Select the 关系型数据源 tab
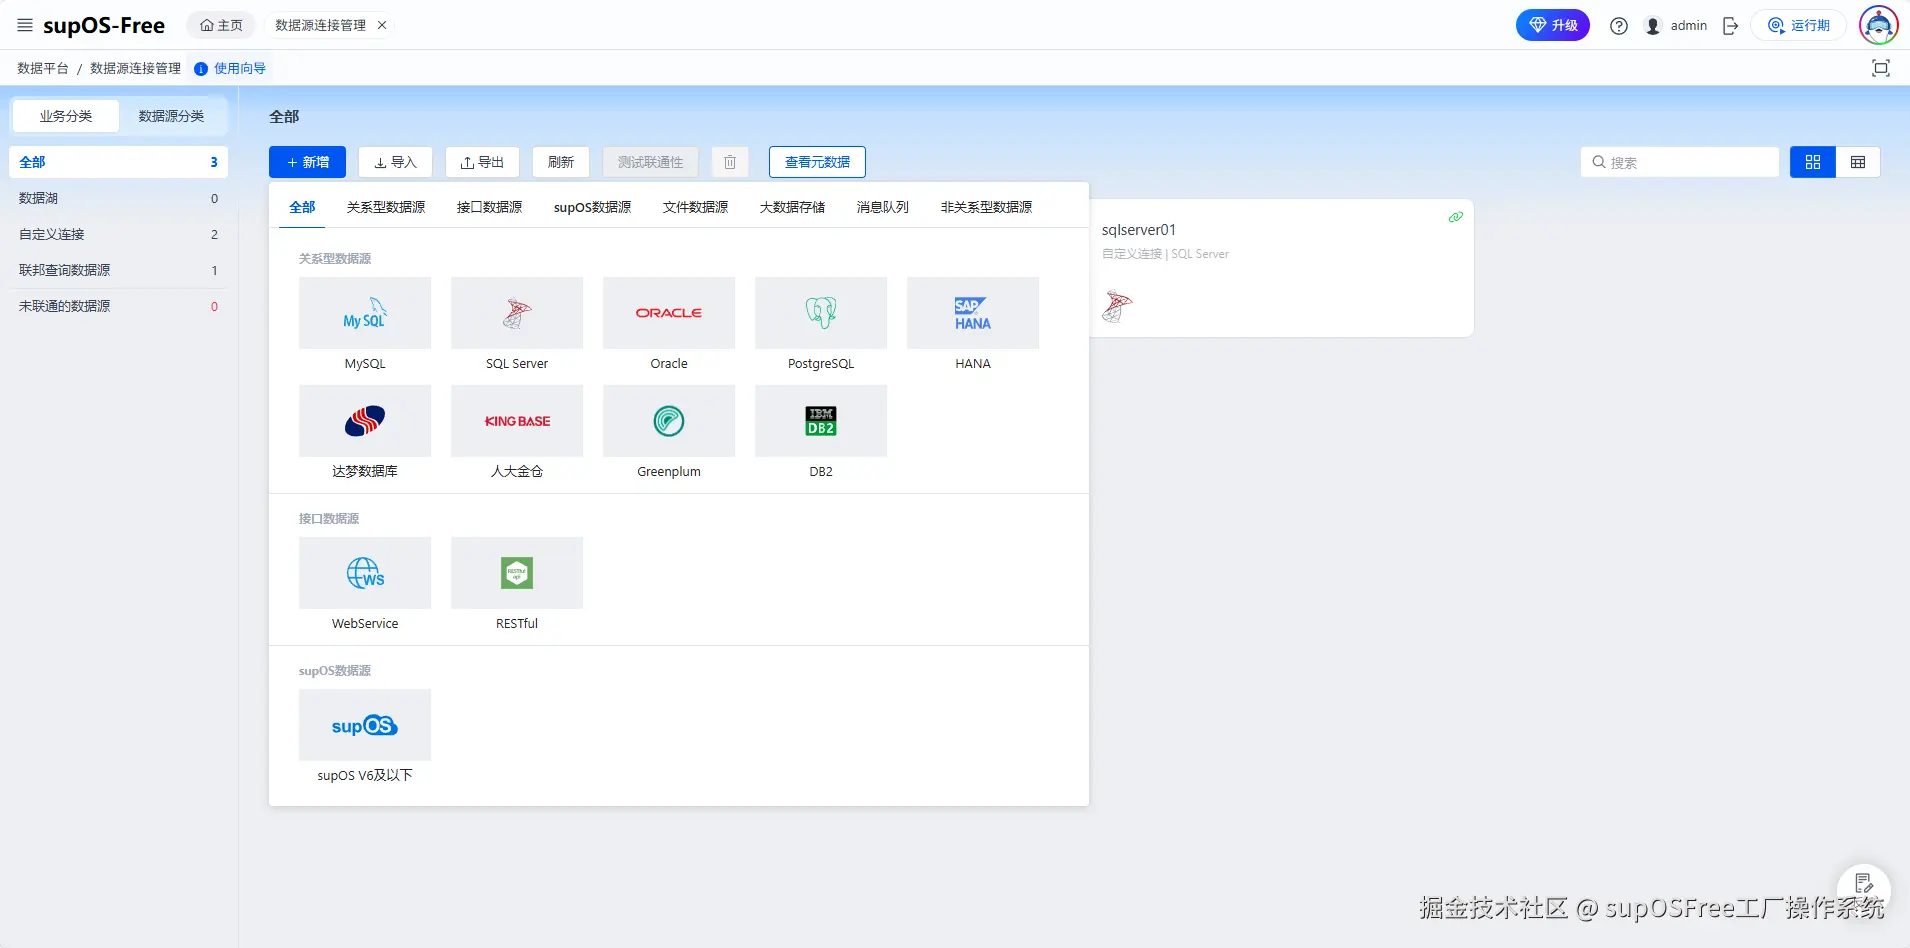This screenshot has height=948, width=1910. point(386,207)
